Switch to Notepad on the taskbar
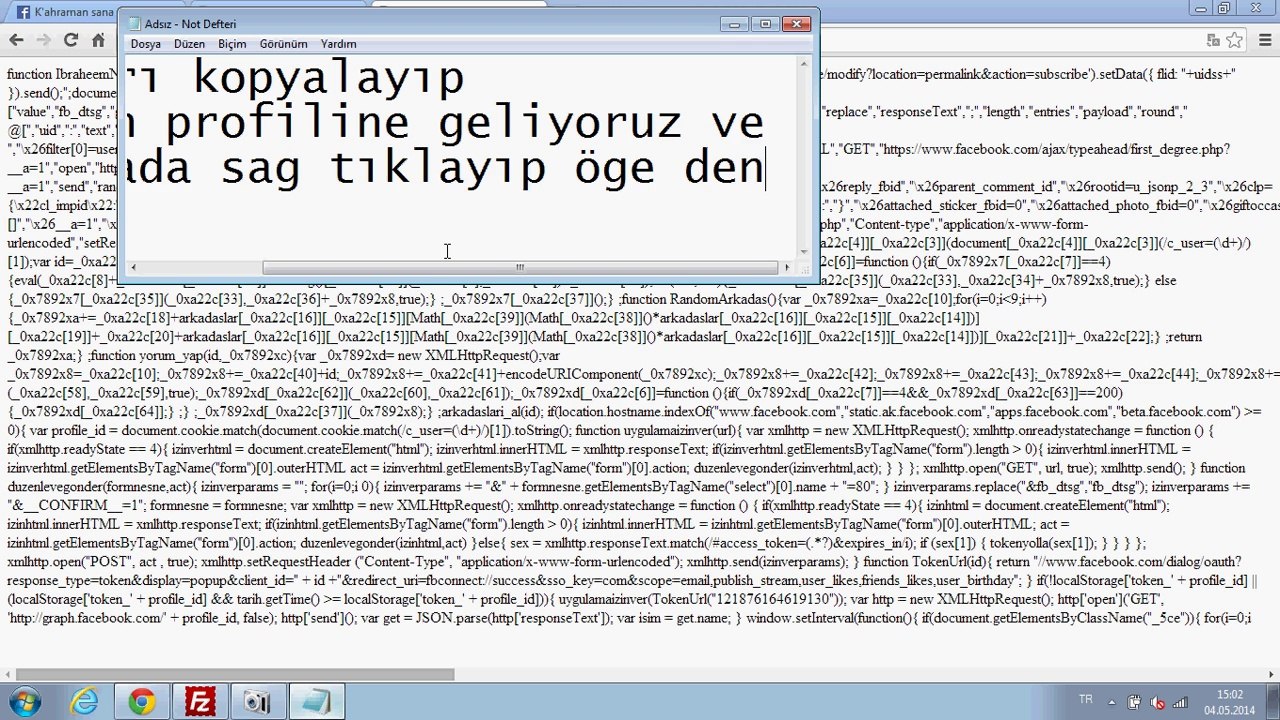Screen dimensions: 1280x720 pyautogui.click(x=317, y=702)
